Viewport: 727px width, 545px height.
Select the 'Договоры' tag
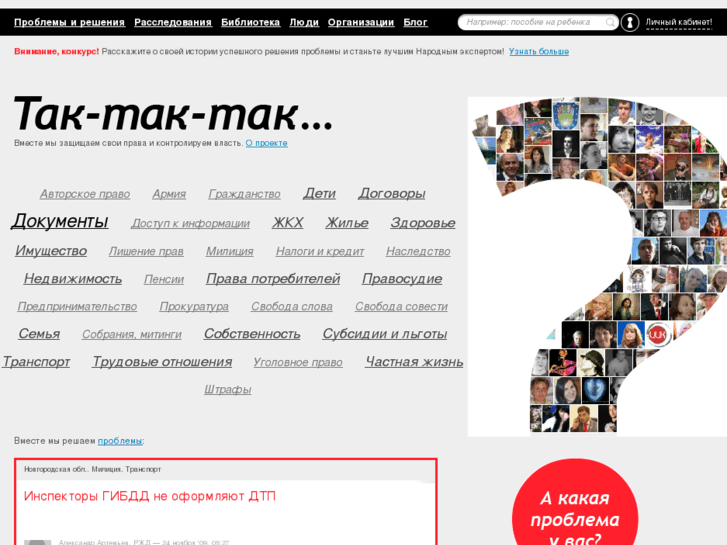click(x=392, y=193)
